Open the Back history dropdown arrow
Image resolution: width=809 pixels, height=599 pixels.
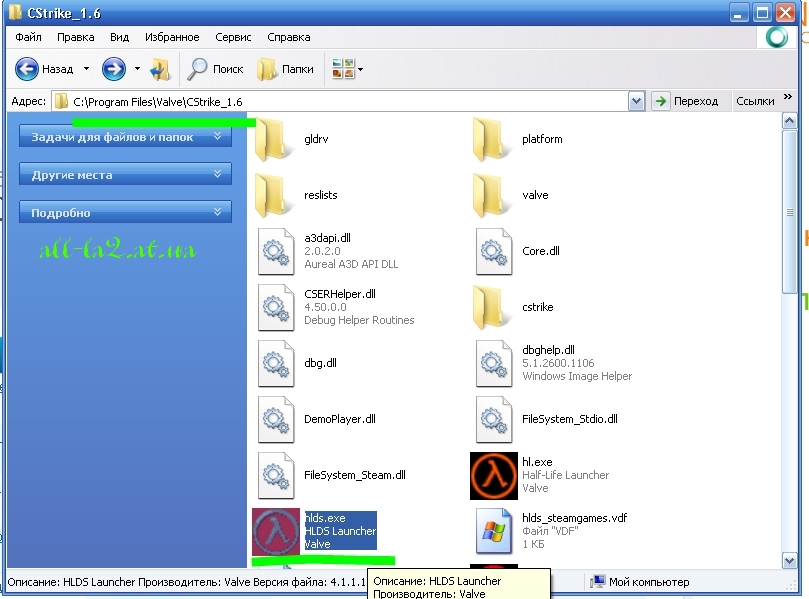(x=86, y=69)
